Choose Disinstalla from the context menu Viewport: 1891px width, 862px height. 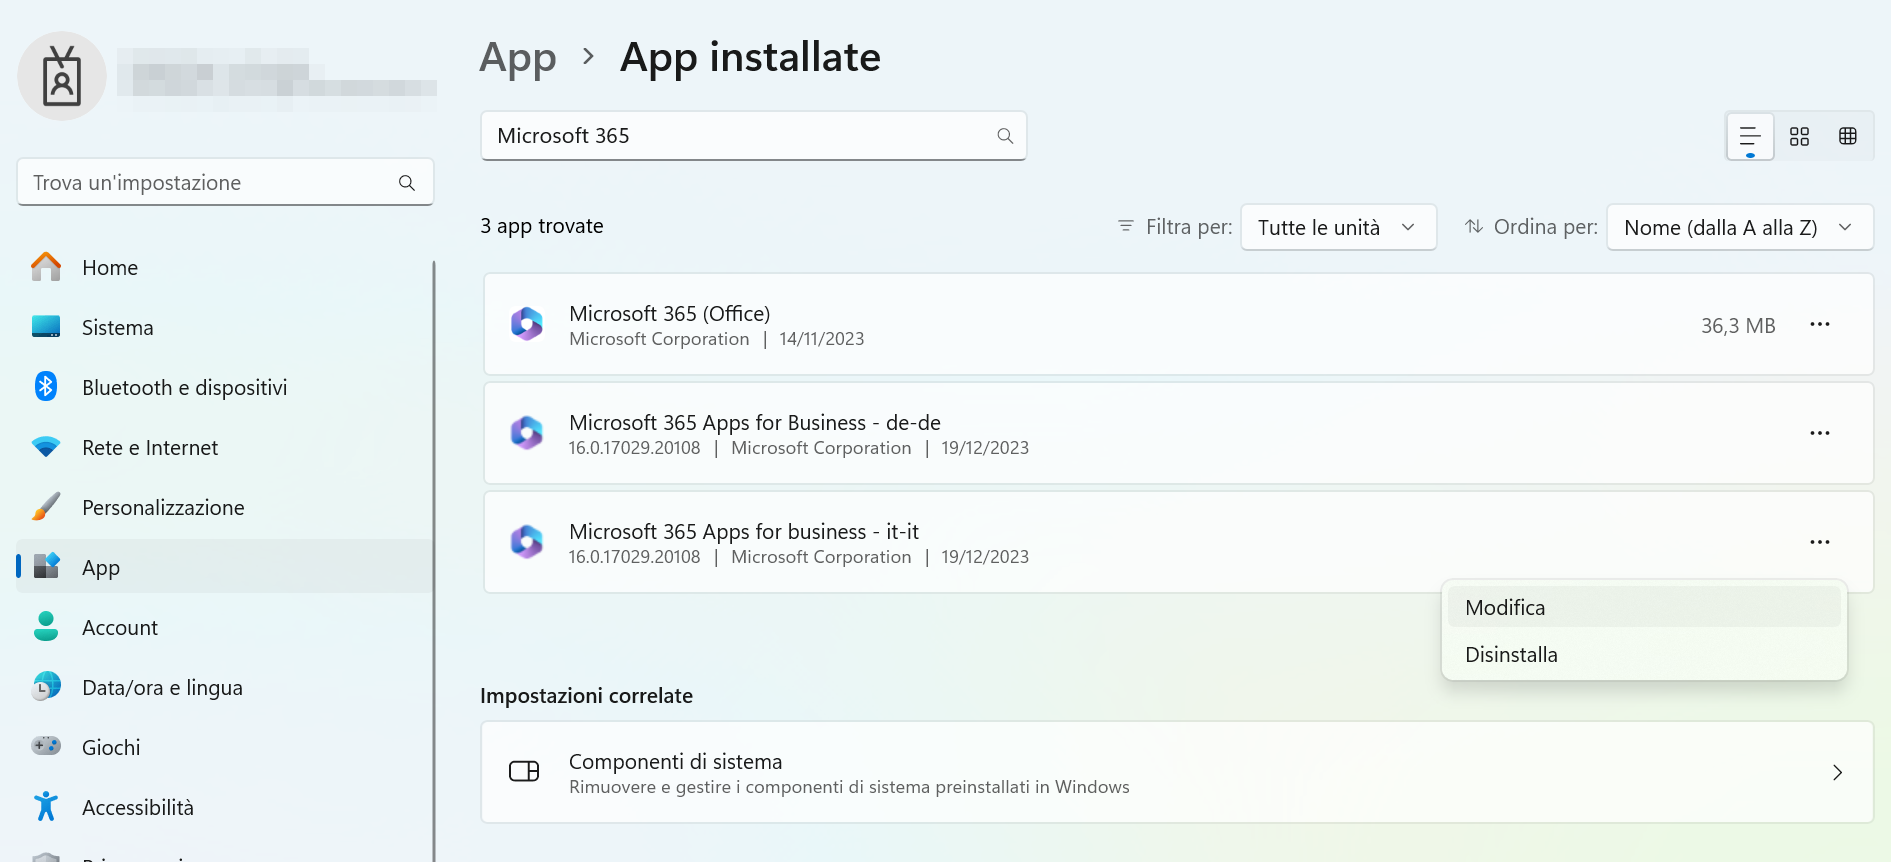[x=1644, y=655]
